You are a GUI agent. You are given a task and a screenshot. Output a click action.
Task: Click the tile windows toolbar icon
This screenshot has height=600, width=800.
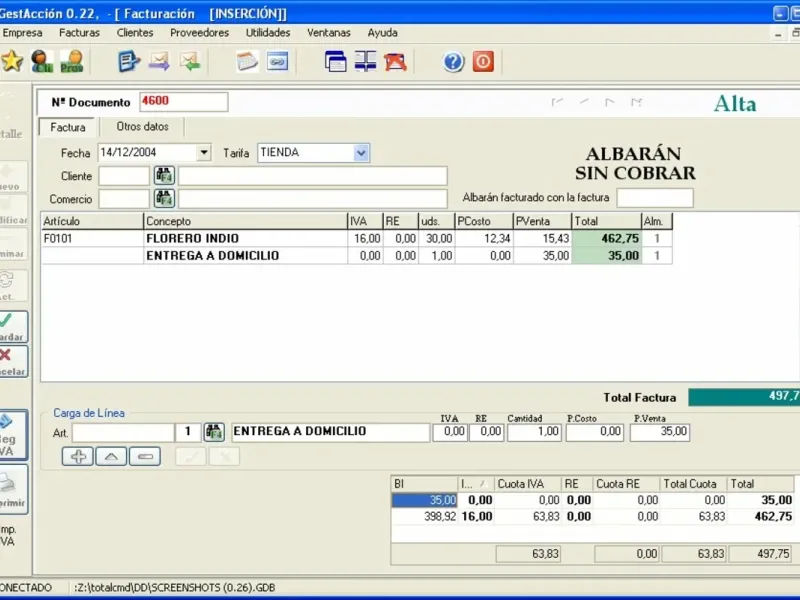(x=365, y=62)
